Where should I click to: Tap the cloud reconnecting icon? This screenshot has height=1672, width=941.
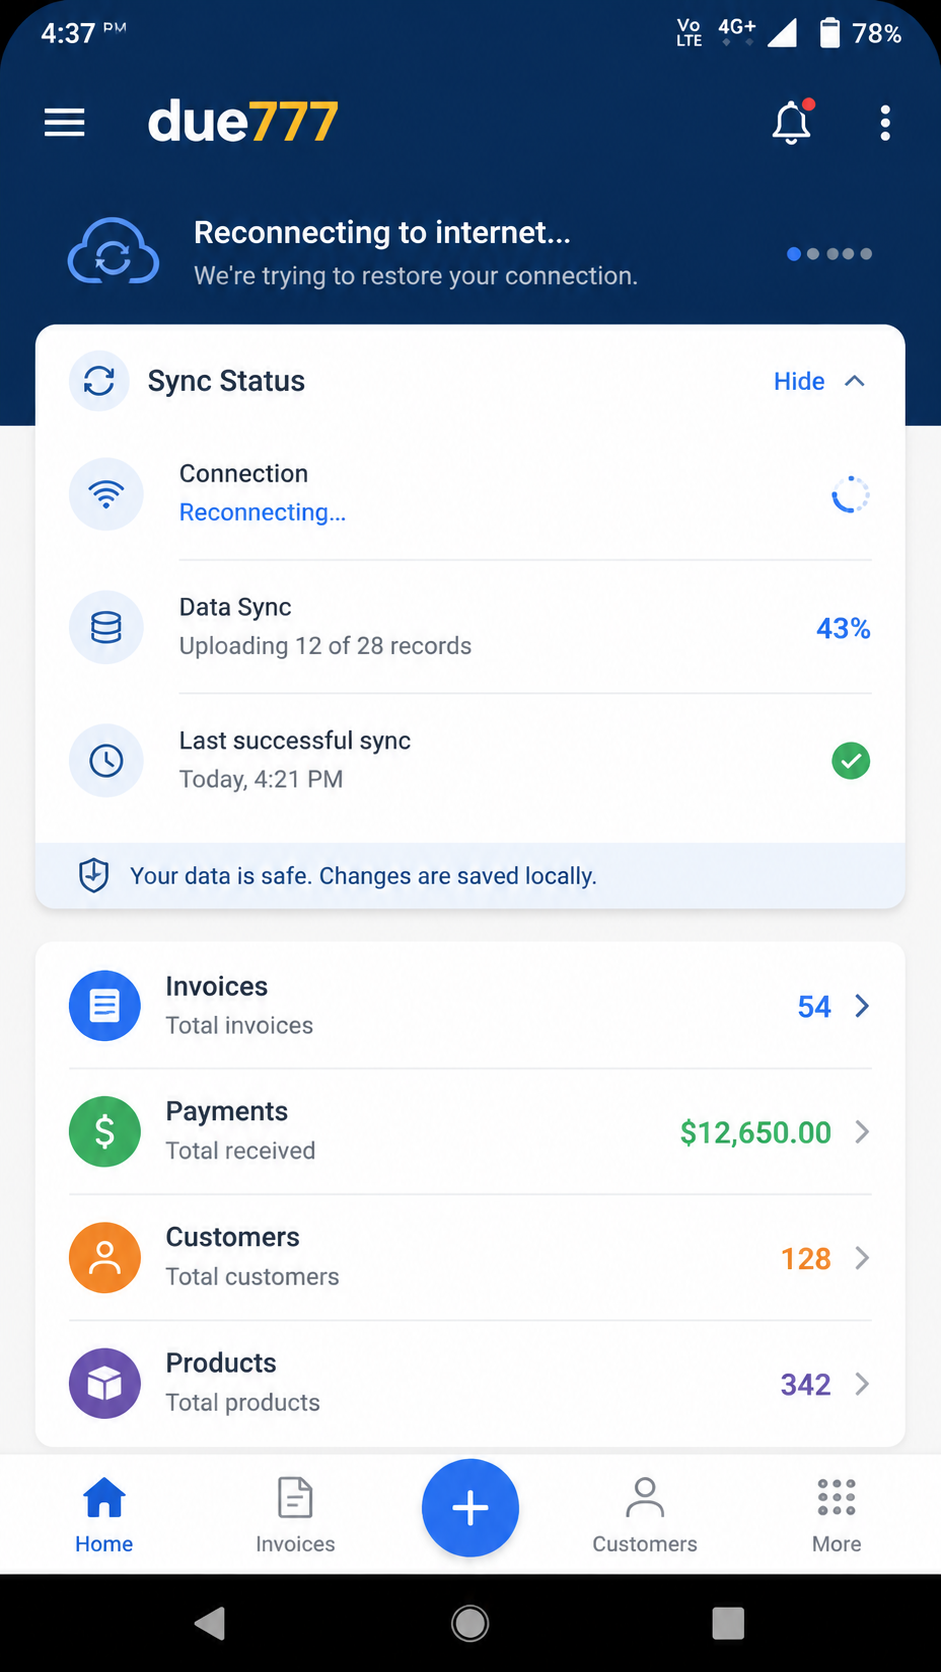point(113,252)
